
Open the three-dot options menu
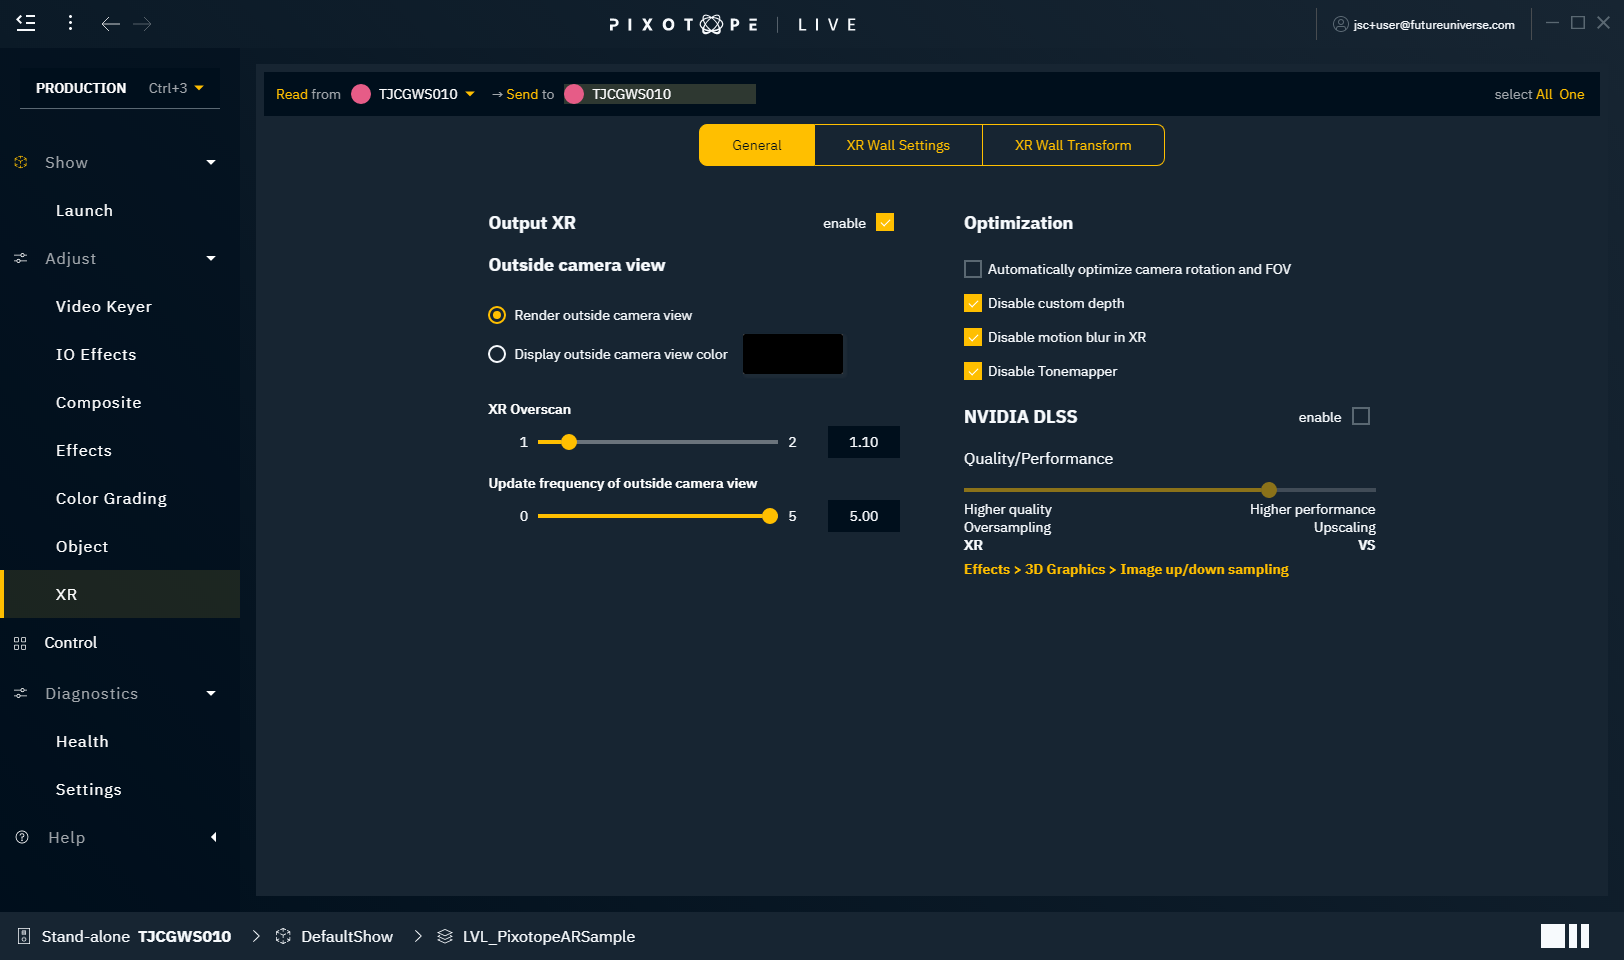(x=70, y=23)
